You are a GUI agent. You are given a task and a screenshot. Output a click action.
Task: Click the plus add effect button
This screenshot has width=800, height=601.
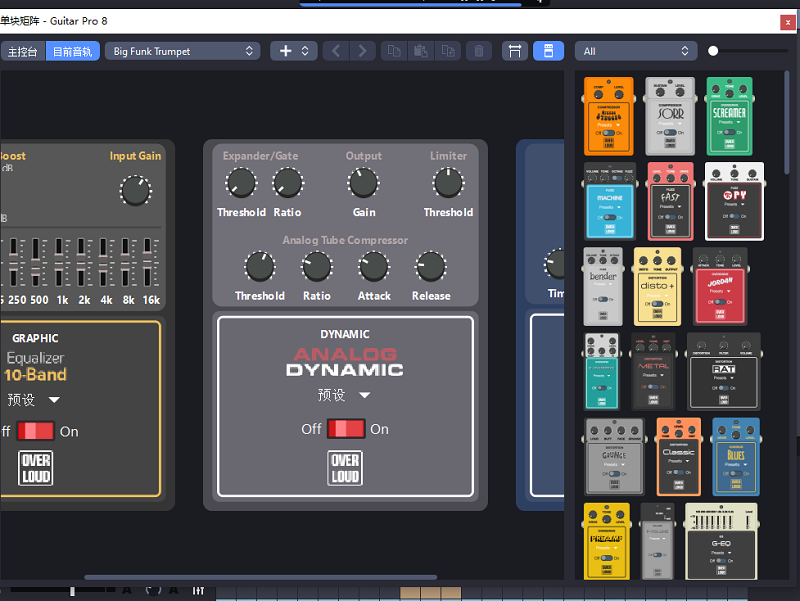pos(294,51)
